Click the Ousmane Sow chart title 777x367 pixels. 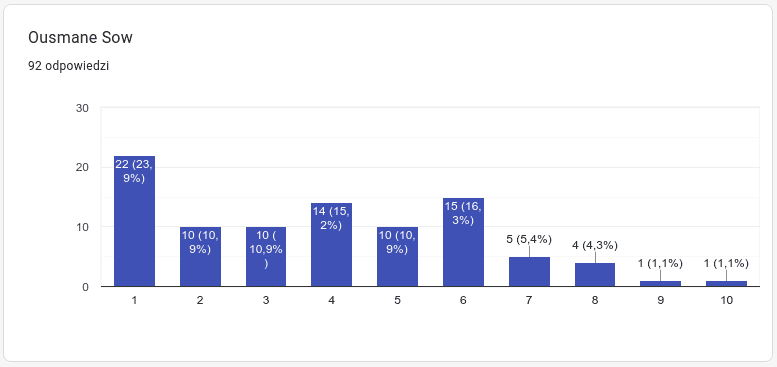pyautogui.click(x=80, y=38)
